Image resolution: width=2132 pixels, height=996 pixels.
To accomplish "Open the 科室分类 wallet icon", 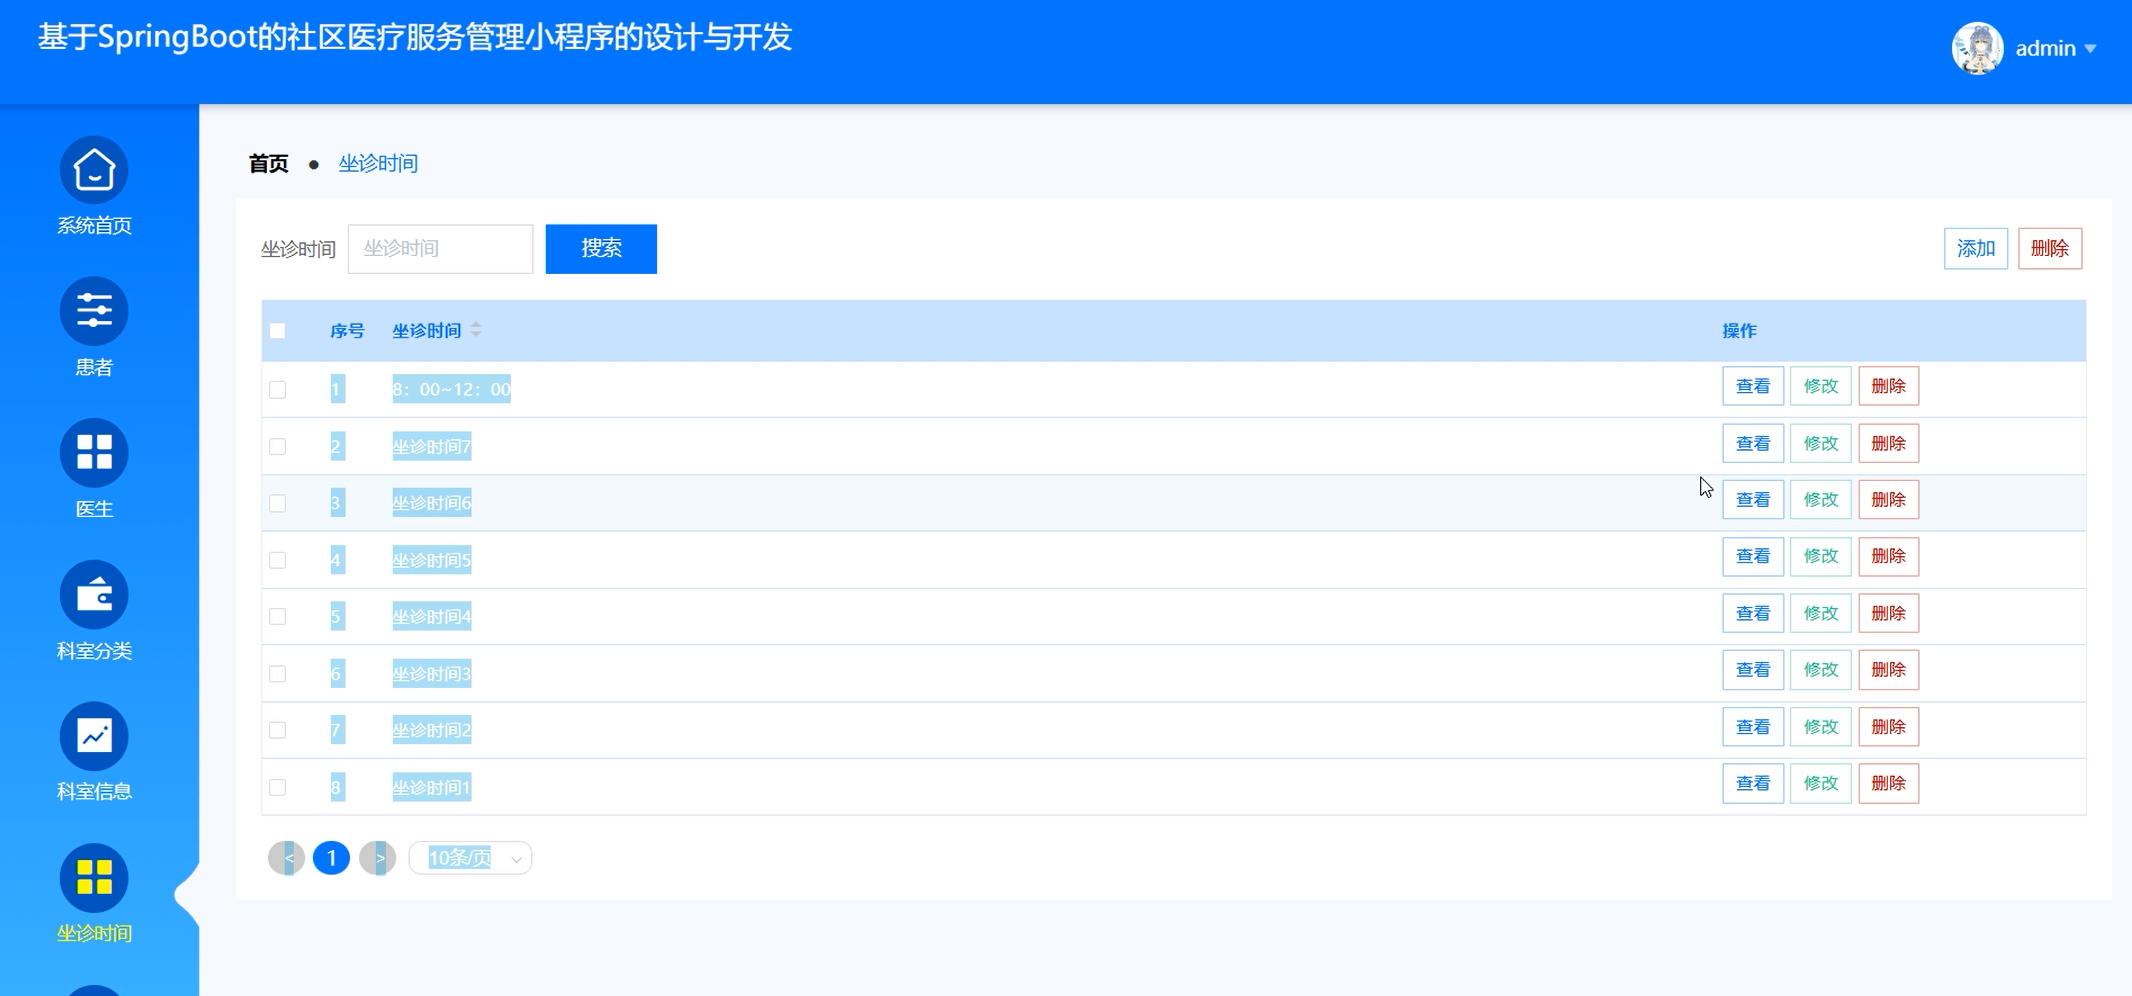I will click(94, 594).
